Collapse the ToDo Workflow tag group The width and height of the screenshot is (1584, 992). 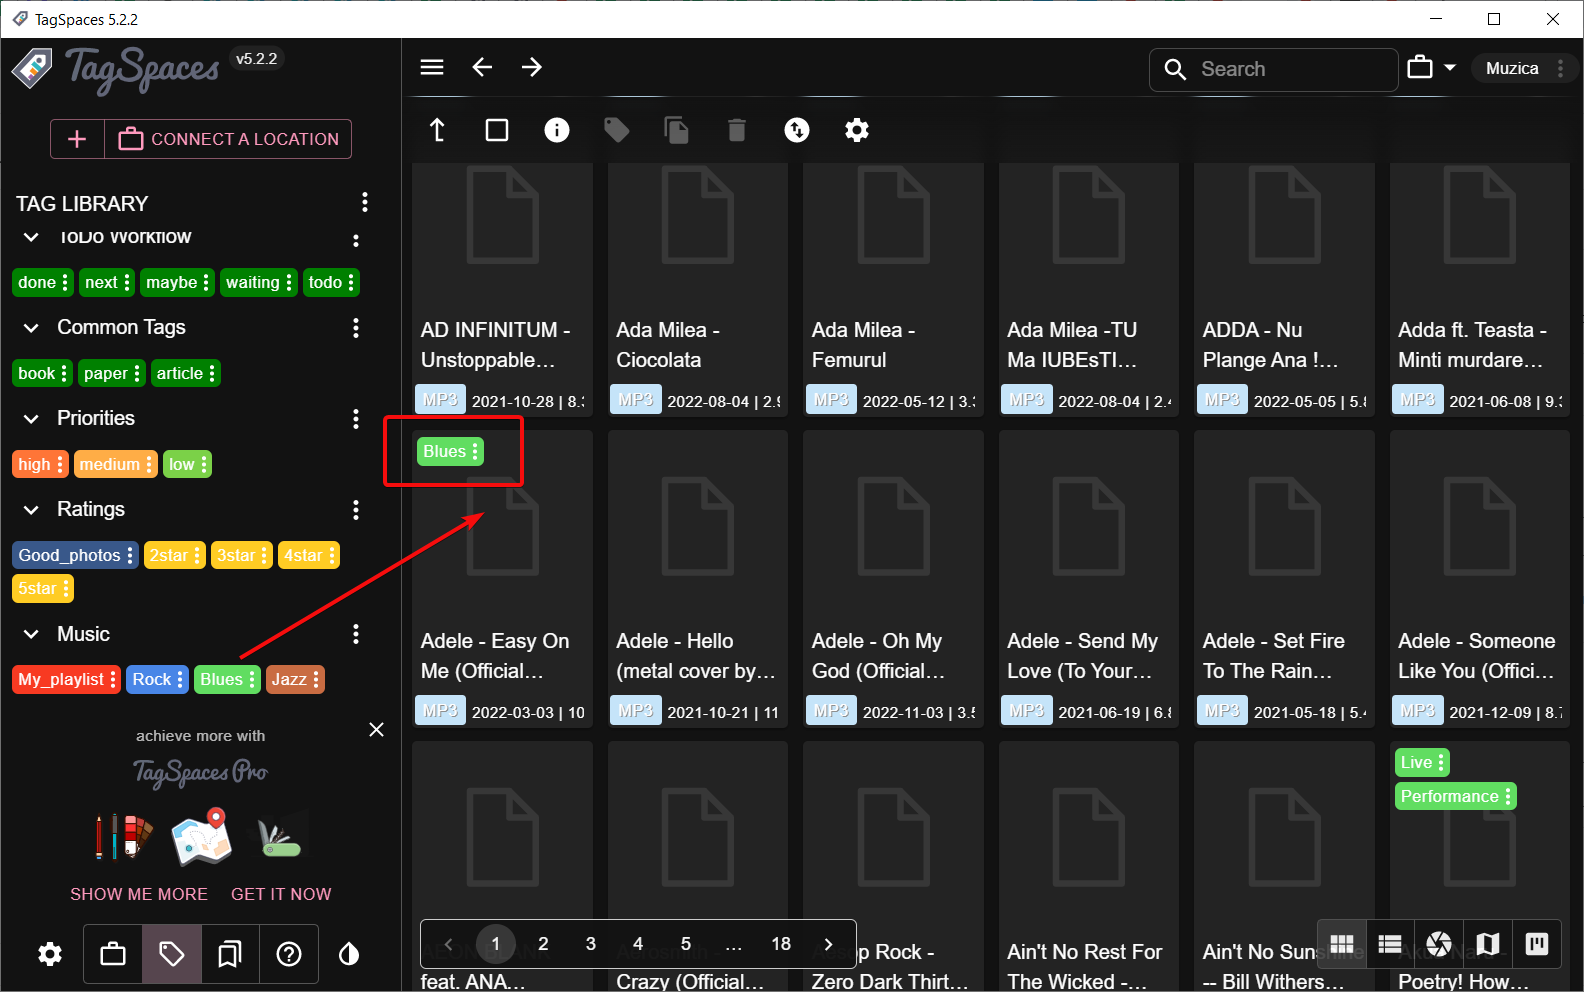(x=31, y=237)
